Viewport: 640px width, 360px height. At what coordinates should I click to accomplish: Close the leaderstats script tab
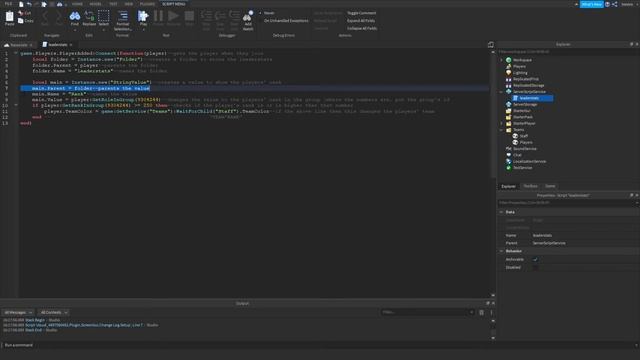71,44
